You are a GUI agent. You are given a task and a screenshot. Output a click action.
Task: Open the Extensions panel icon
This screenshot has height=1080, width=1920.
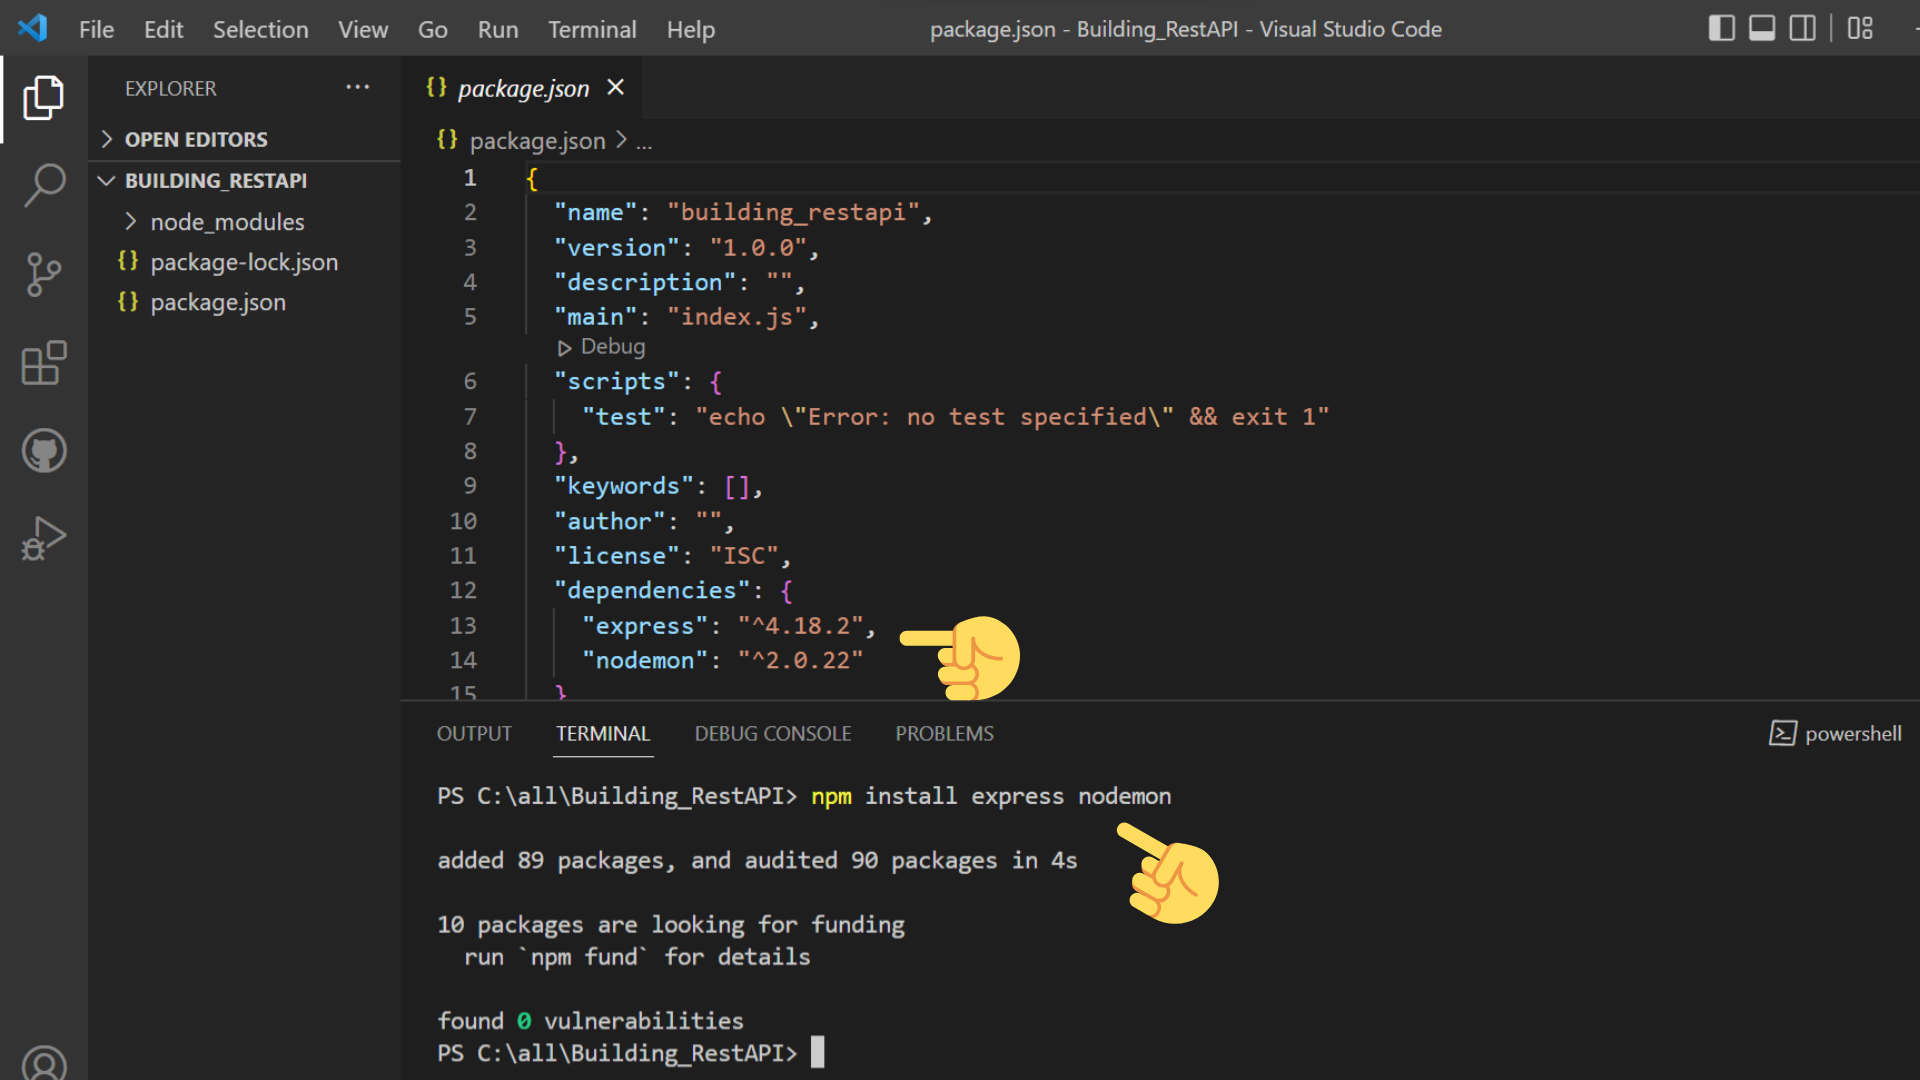(x=44, y=363)
